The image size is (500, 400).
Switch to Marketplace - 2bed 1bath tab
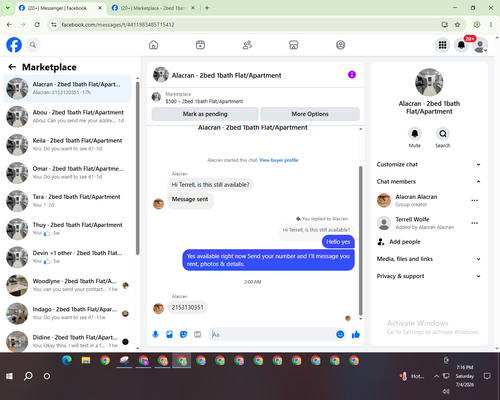(x=153, y=8)
